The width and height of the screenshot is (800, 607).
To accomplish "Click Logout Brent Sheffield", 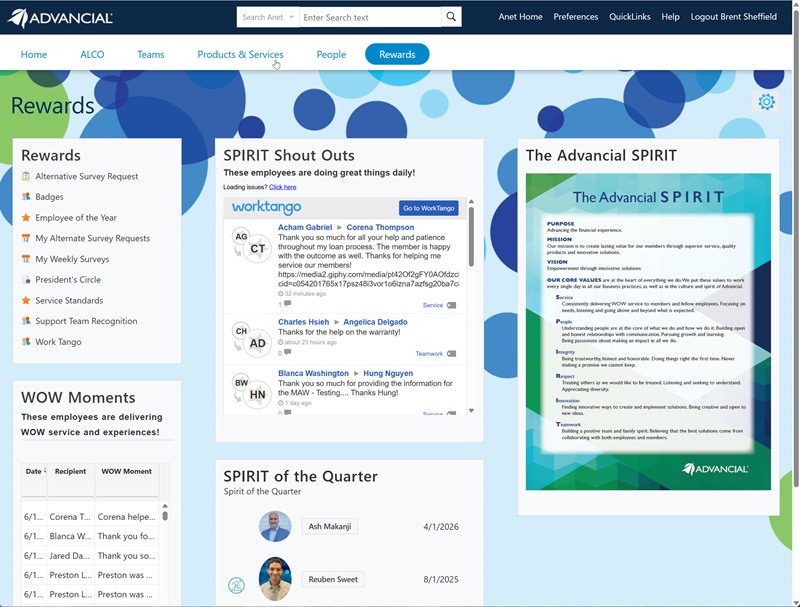I will tap(734, 16).
